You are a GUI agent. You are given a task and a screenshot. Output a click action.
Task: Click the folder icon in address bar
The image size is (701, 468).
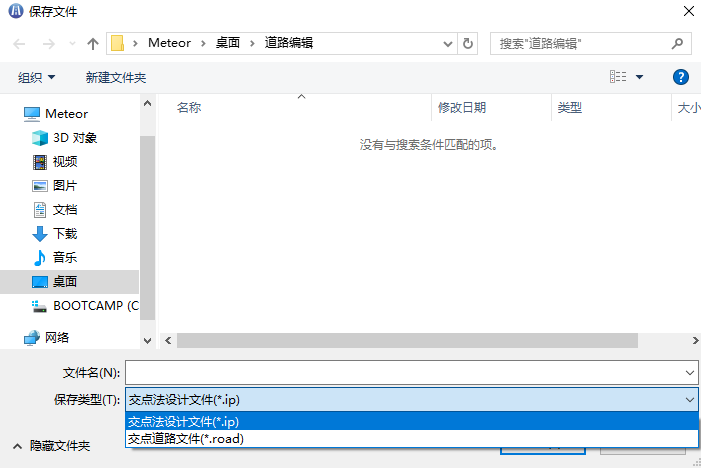[118, 43]
